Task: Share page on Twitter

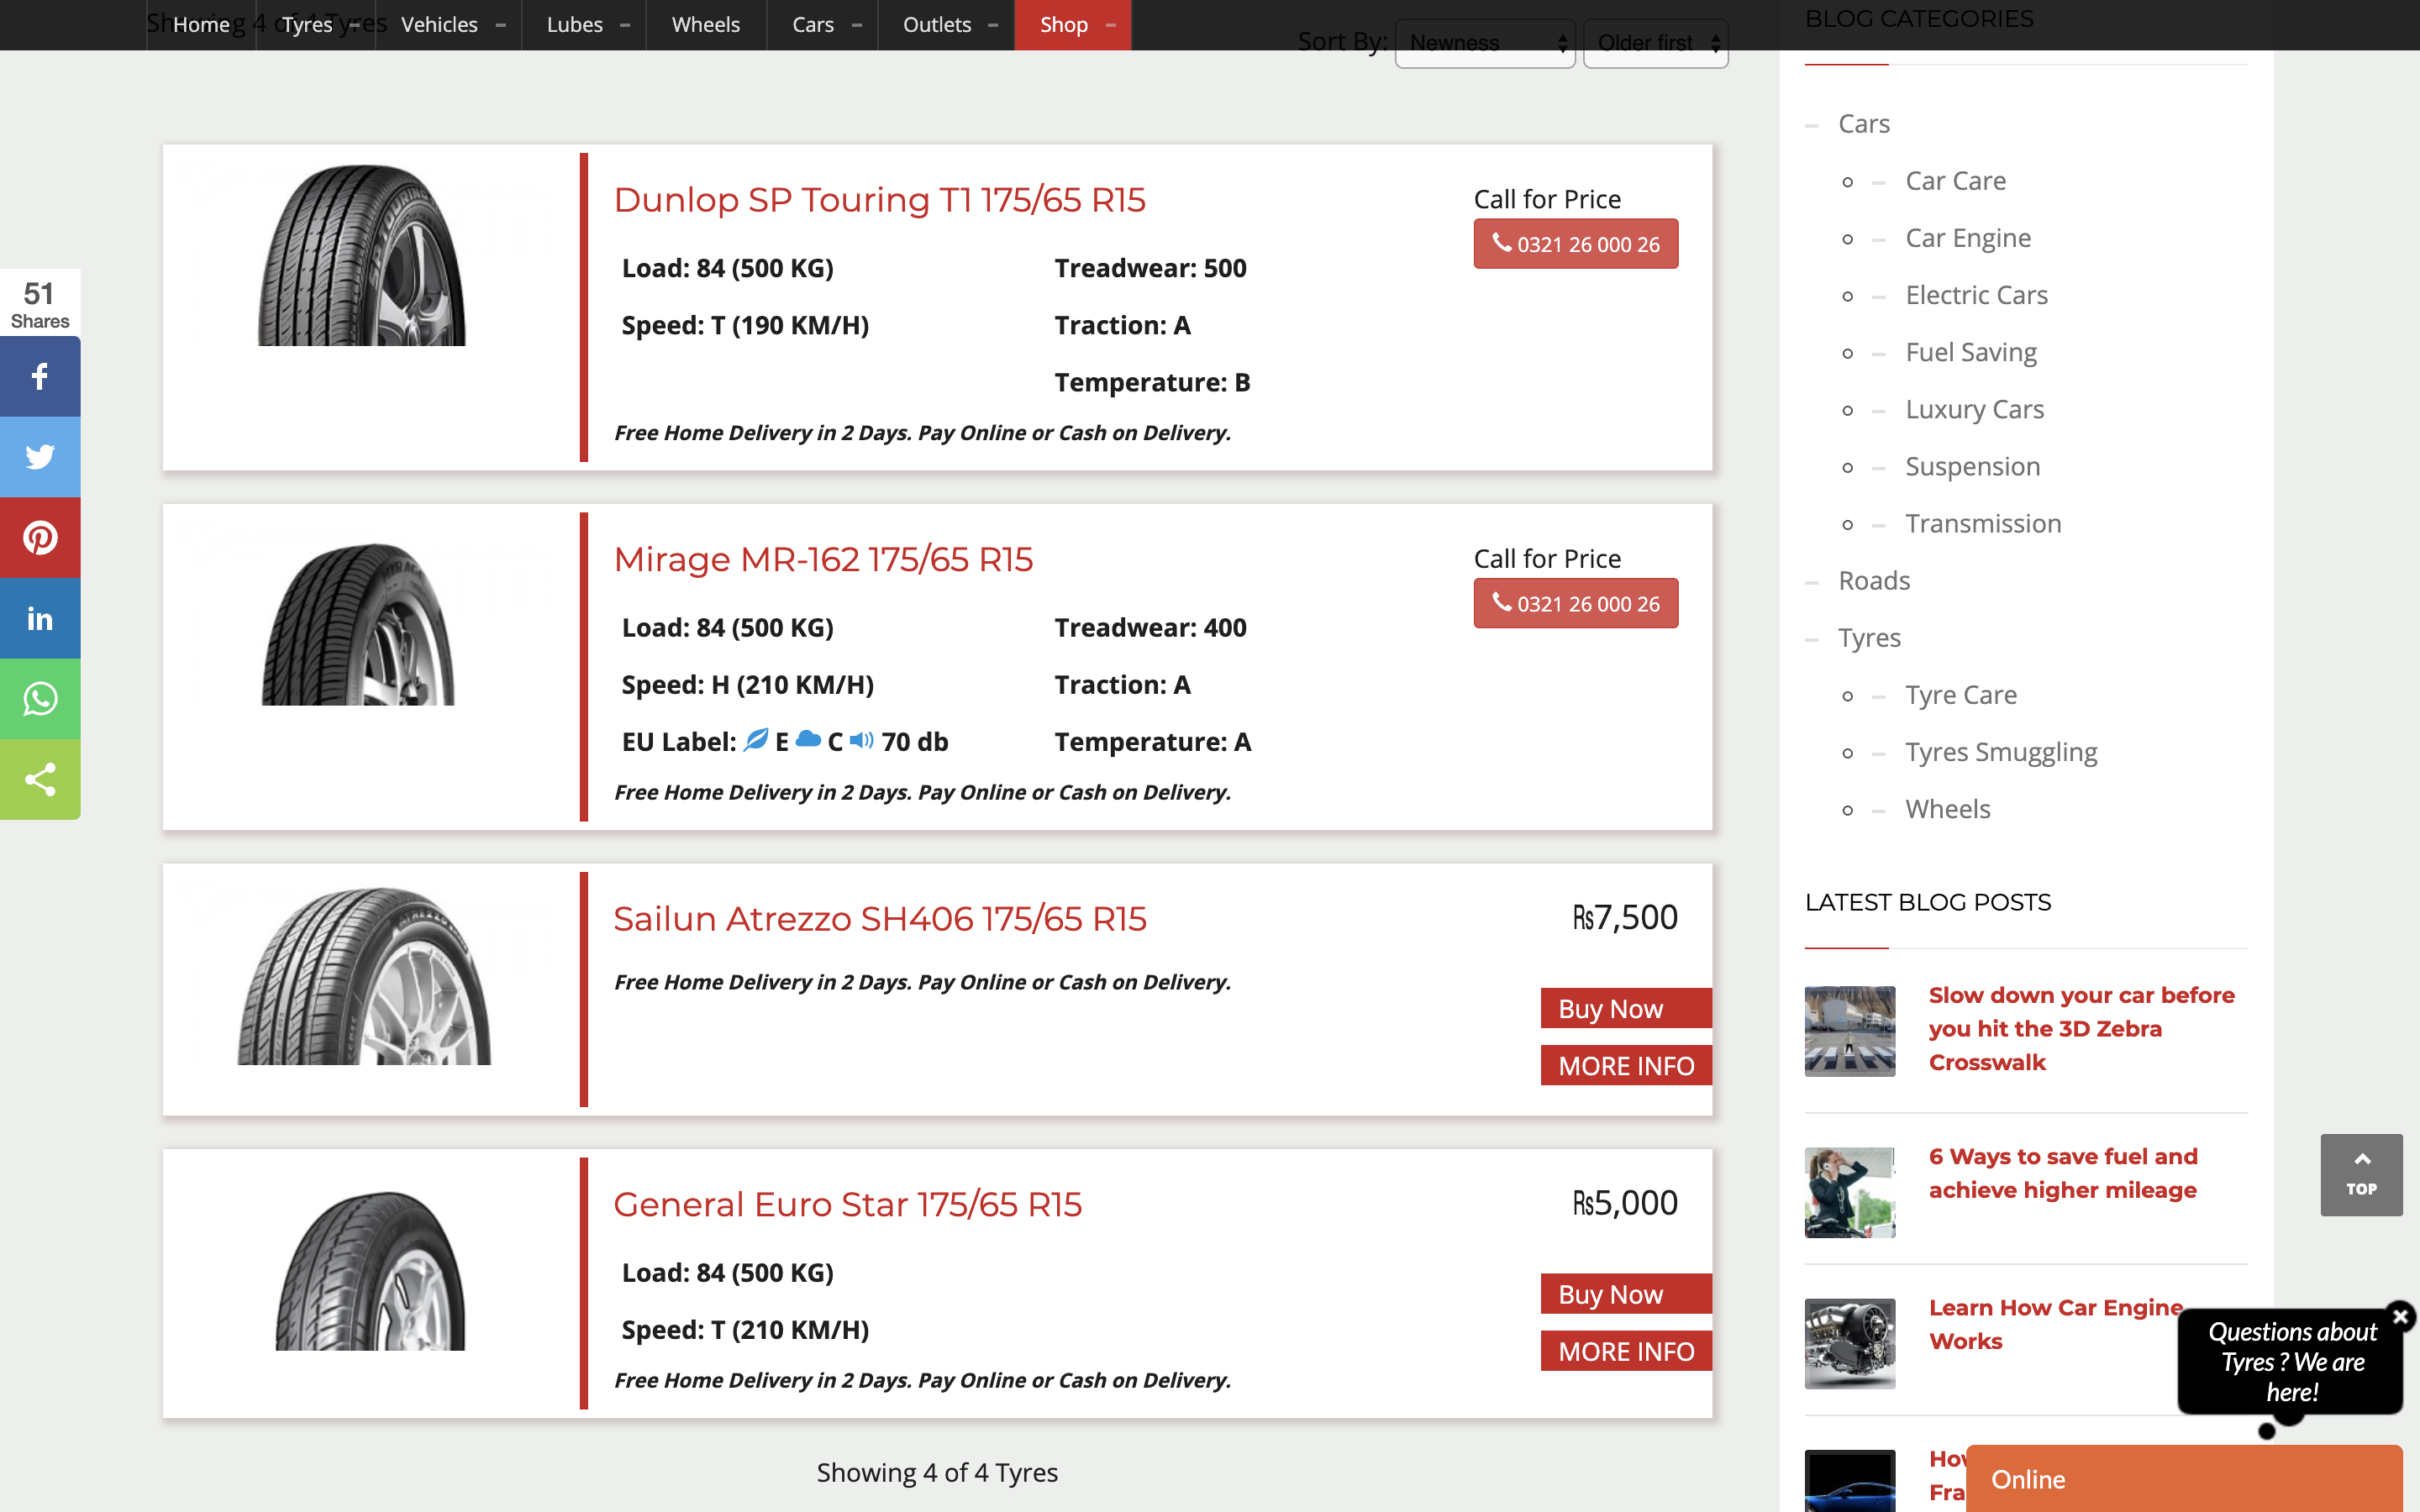Action: pos(40,457)
